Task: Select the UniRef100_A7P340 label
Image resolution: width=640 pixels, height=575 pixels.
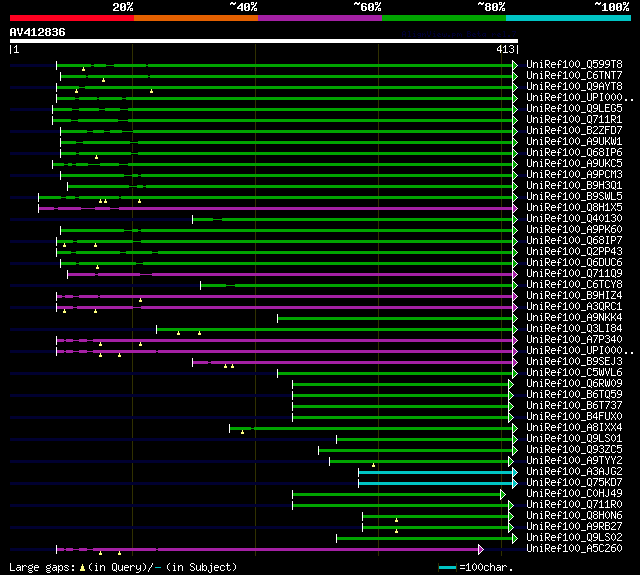Action: (x=574, y=340)
